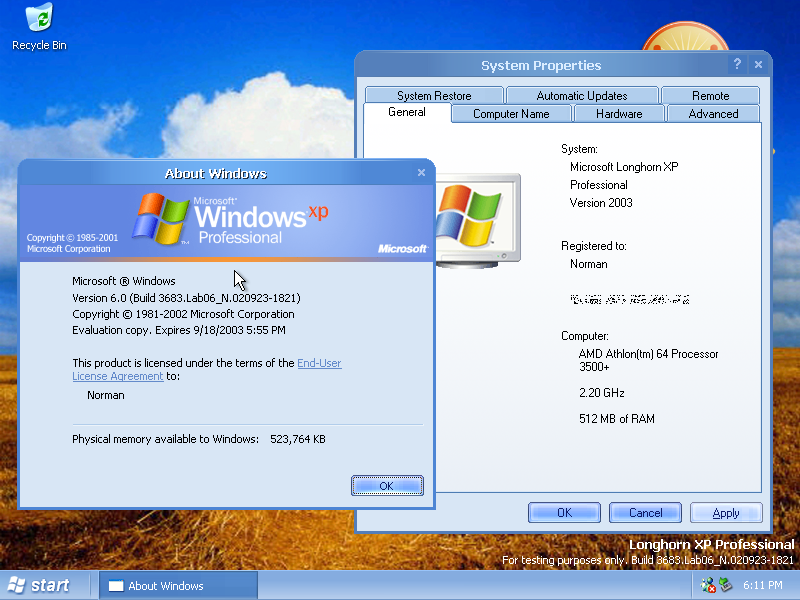This screenshot has height=600, width=800.
Task: Open the Hardware tab
Action: (x=619, y=114)
